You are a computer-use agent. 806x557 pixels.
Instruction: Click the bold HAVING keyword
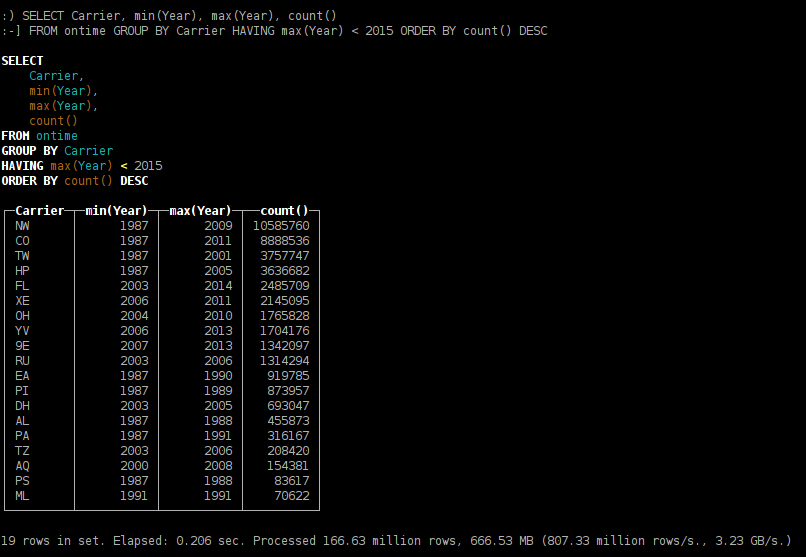coord(22,166)
